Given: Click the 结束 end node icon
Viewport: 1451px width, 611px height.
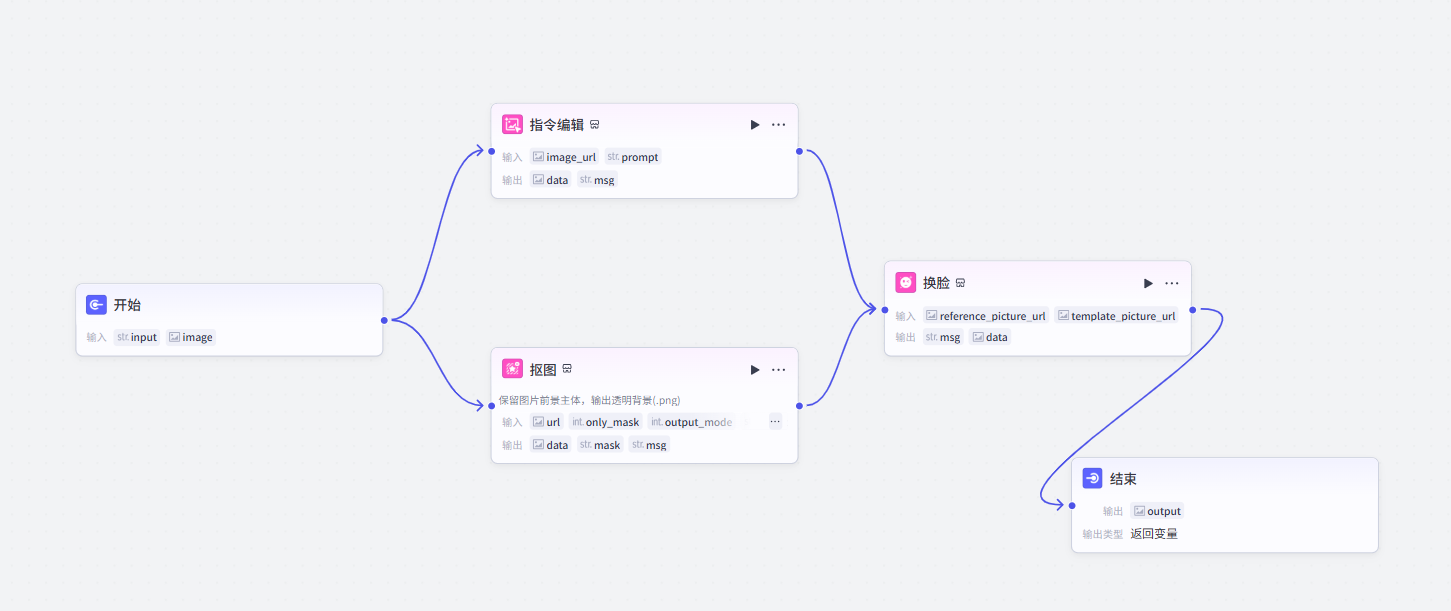Looking at the screenshot, I should [x=1092, y=478].
